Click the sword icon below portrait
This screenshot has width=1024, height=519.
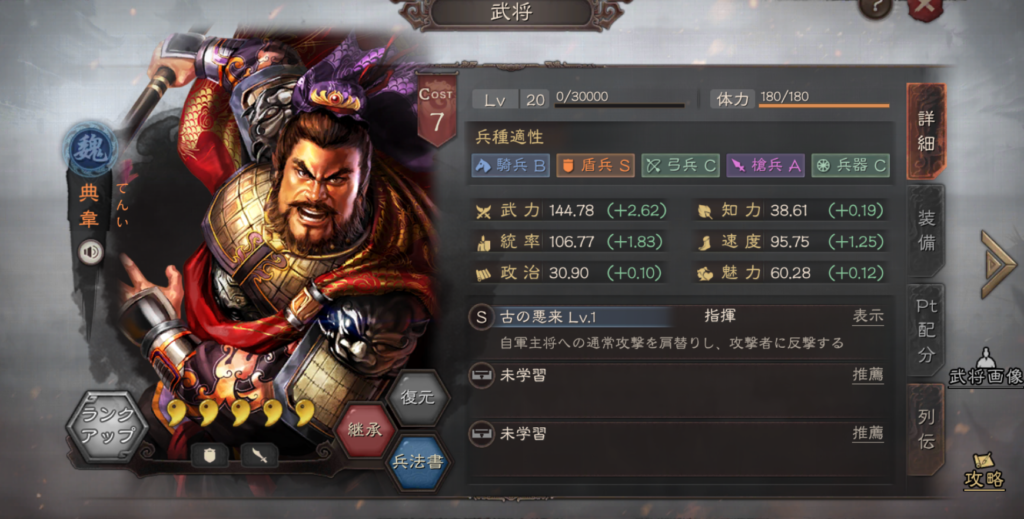259,455
